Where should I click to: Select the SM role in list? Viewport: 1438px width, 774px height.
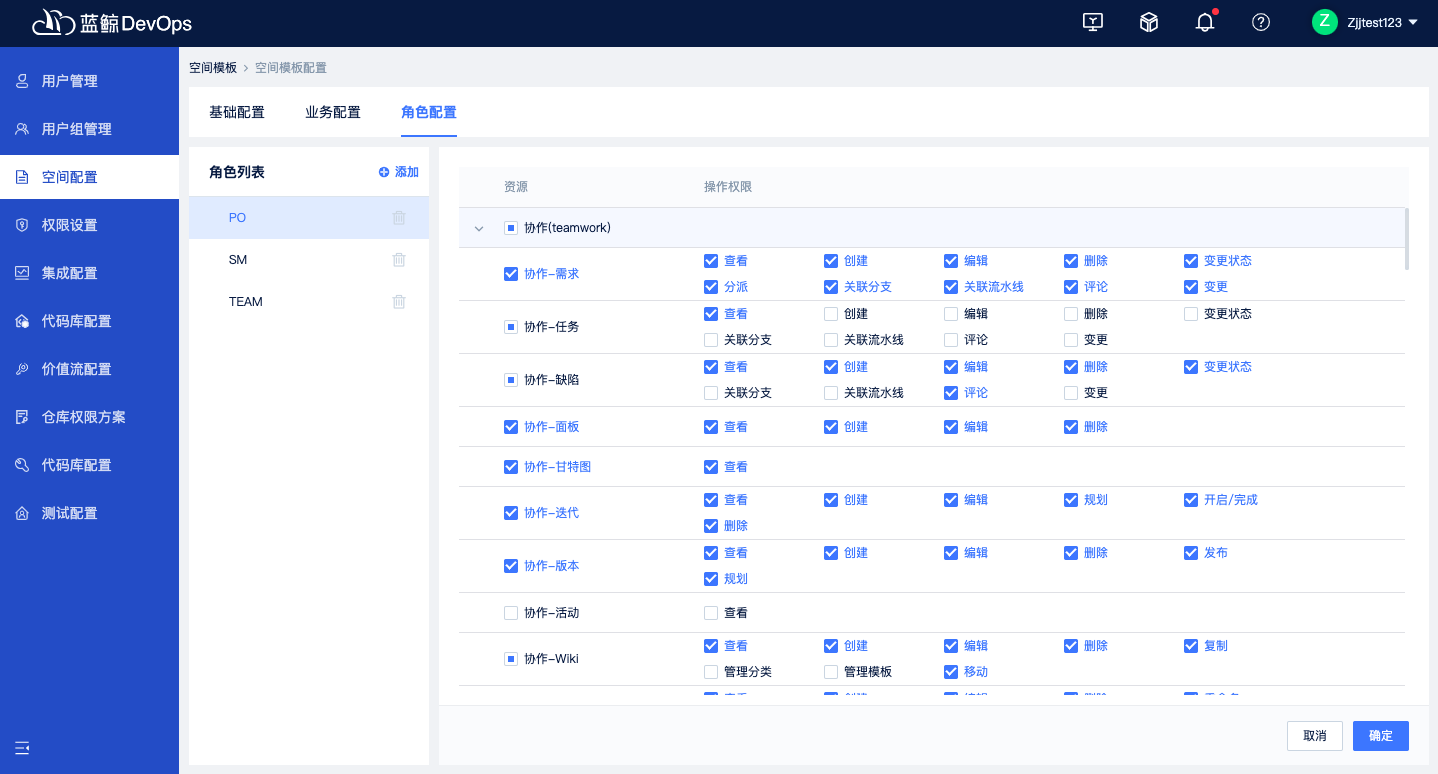click(309, 260)
